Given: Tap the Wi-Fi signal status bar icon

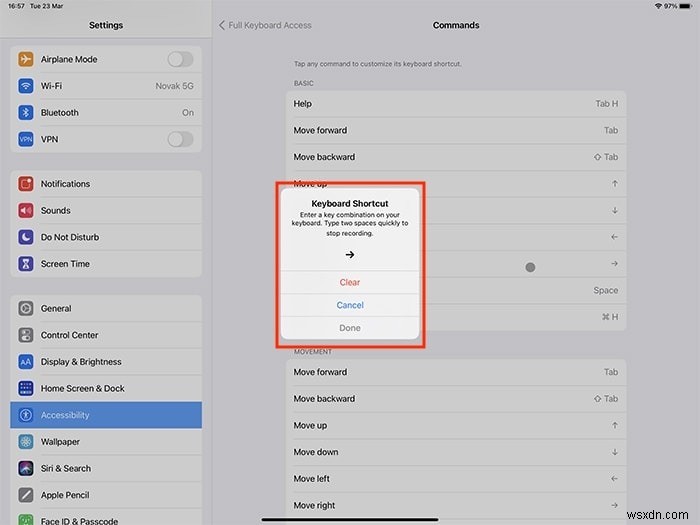Looking at the screenshot, I should pos(658,6).
